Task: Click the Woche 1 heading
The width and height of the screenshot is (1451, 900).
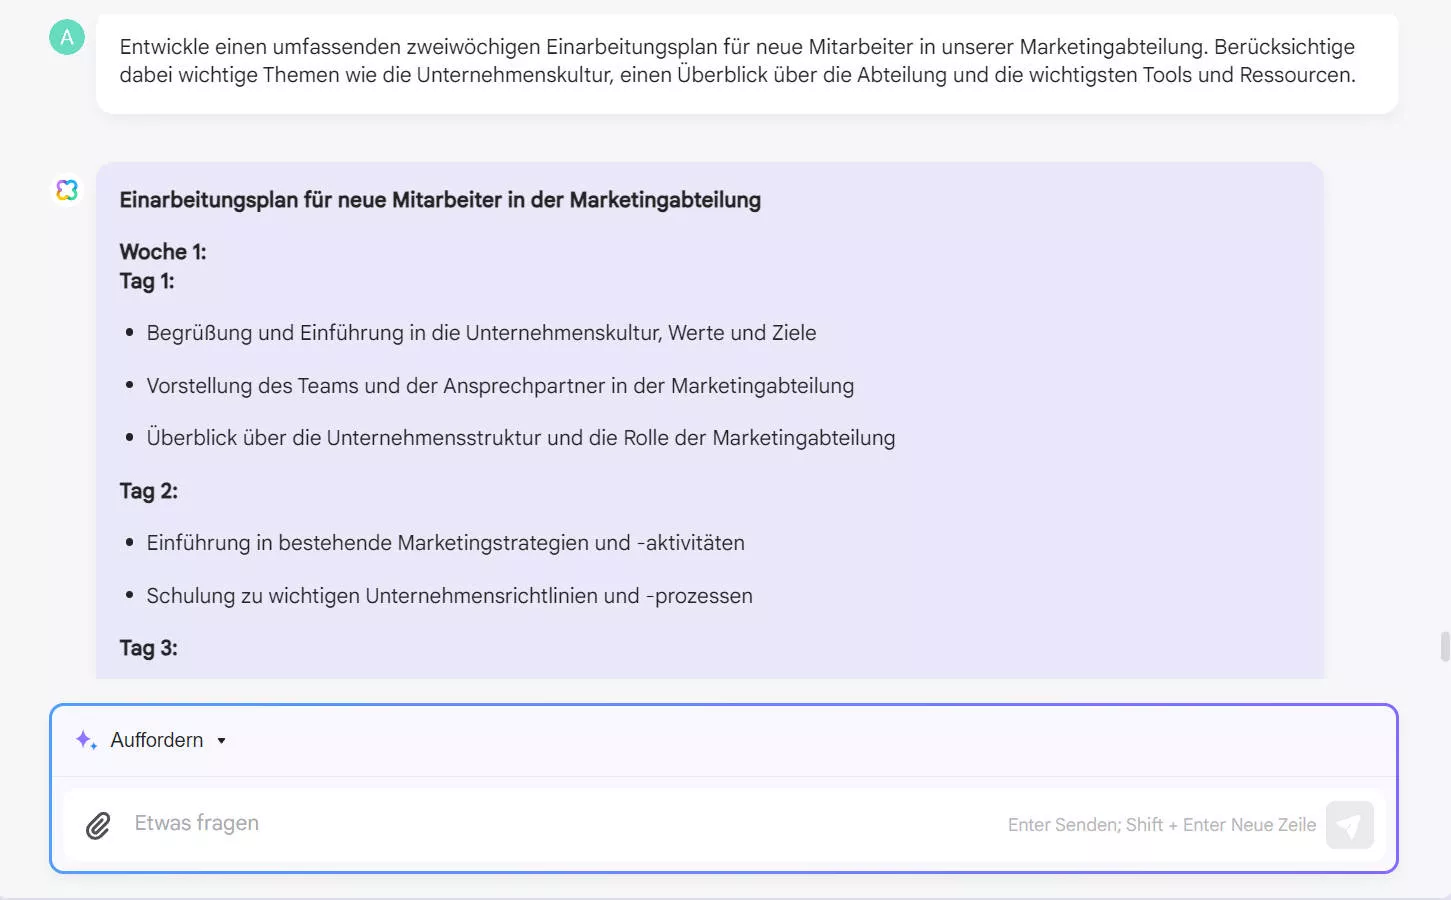Action: [x=162, y=251]
